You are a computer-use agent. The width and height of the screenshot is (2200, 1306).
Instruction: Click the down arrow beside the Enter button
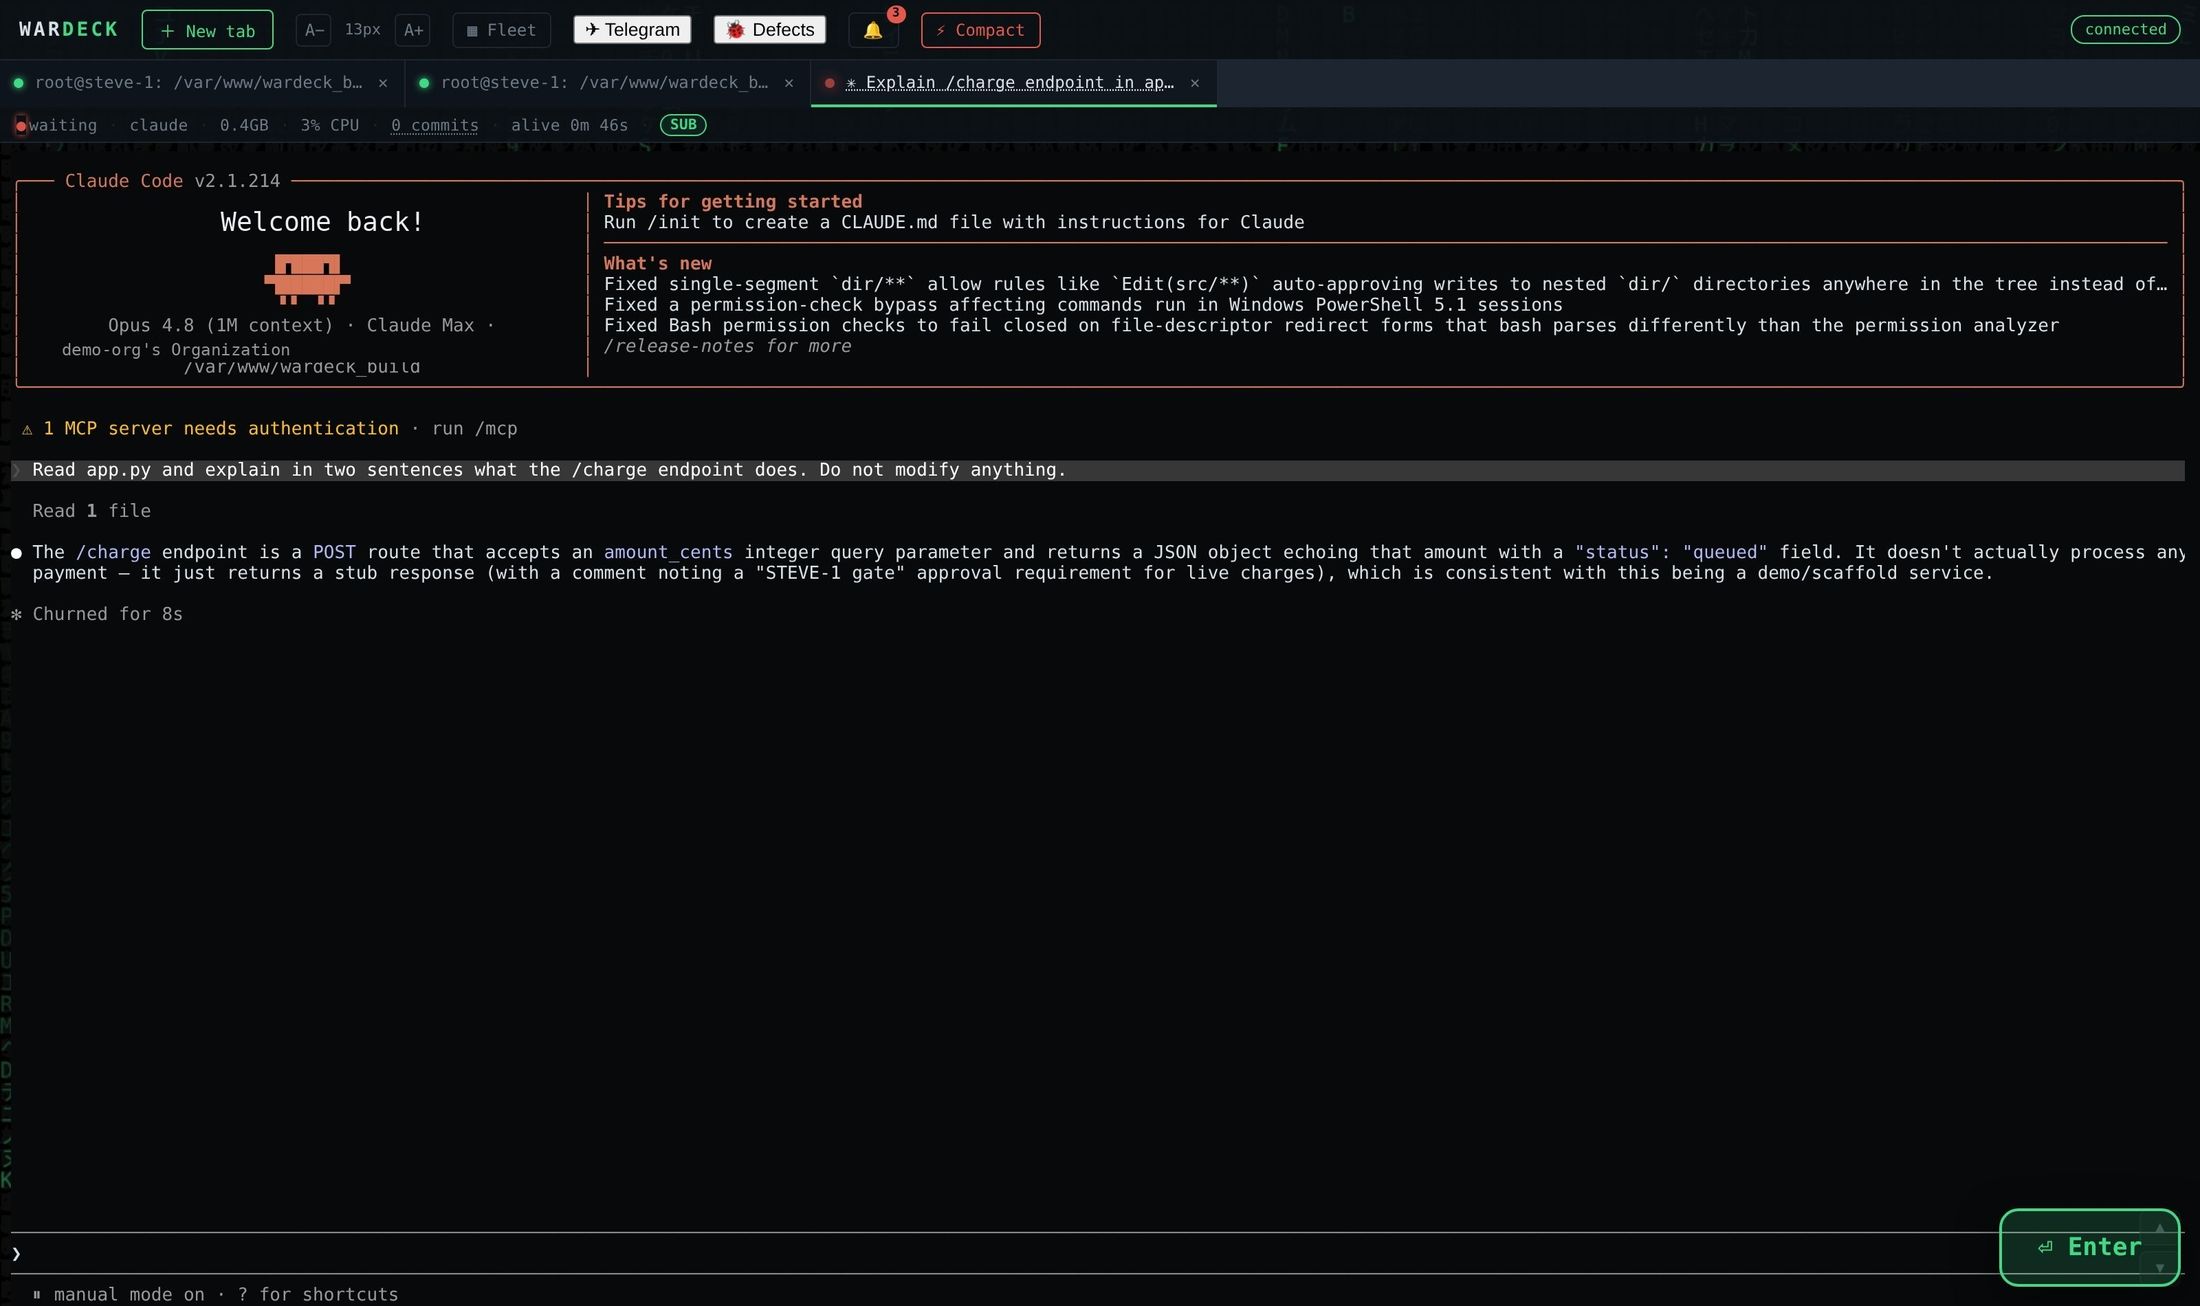2159,1267
